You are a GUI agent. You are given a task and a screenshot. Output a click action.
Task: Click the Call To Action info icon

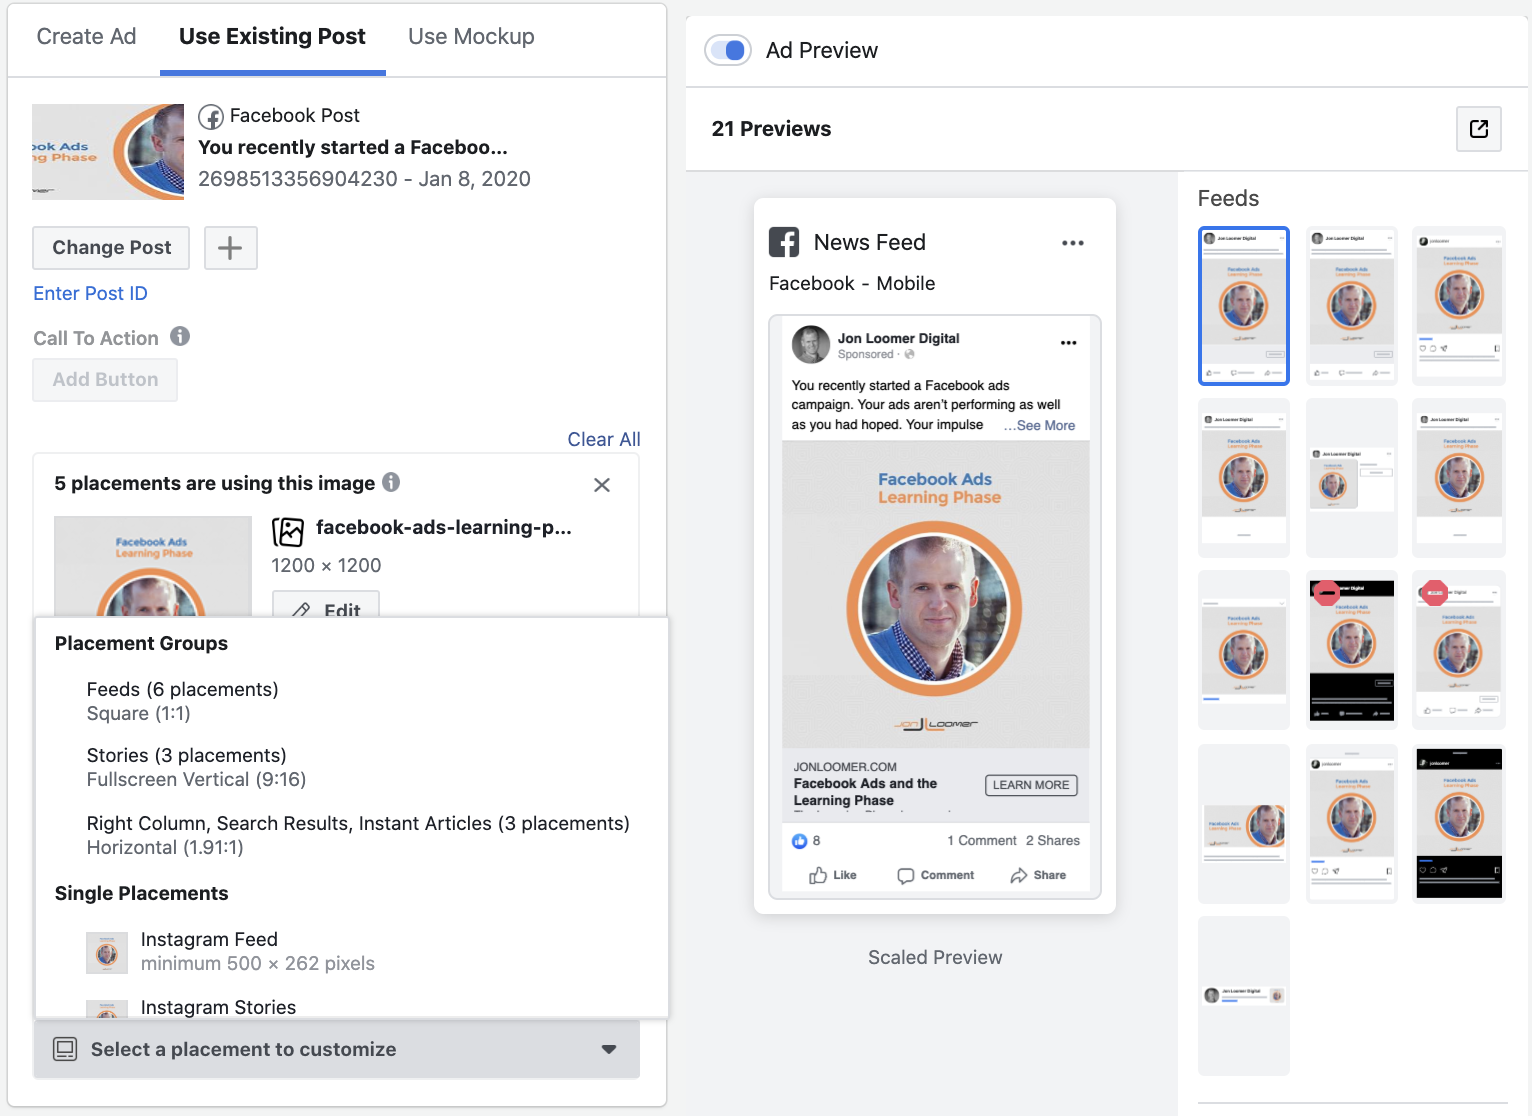click(x=180, y=337)
